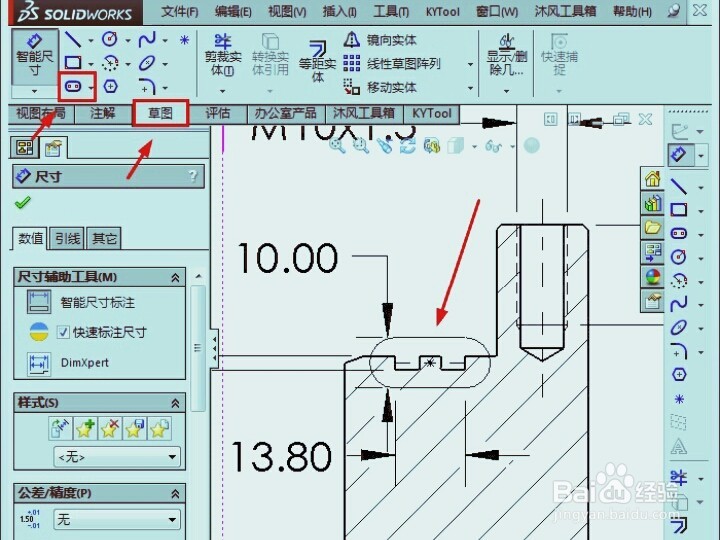Open the 视图(V) menu
The width and height of the screenshot is (720, 540).
287,11
